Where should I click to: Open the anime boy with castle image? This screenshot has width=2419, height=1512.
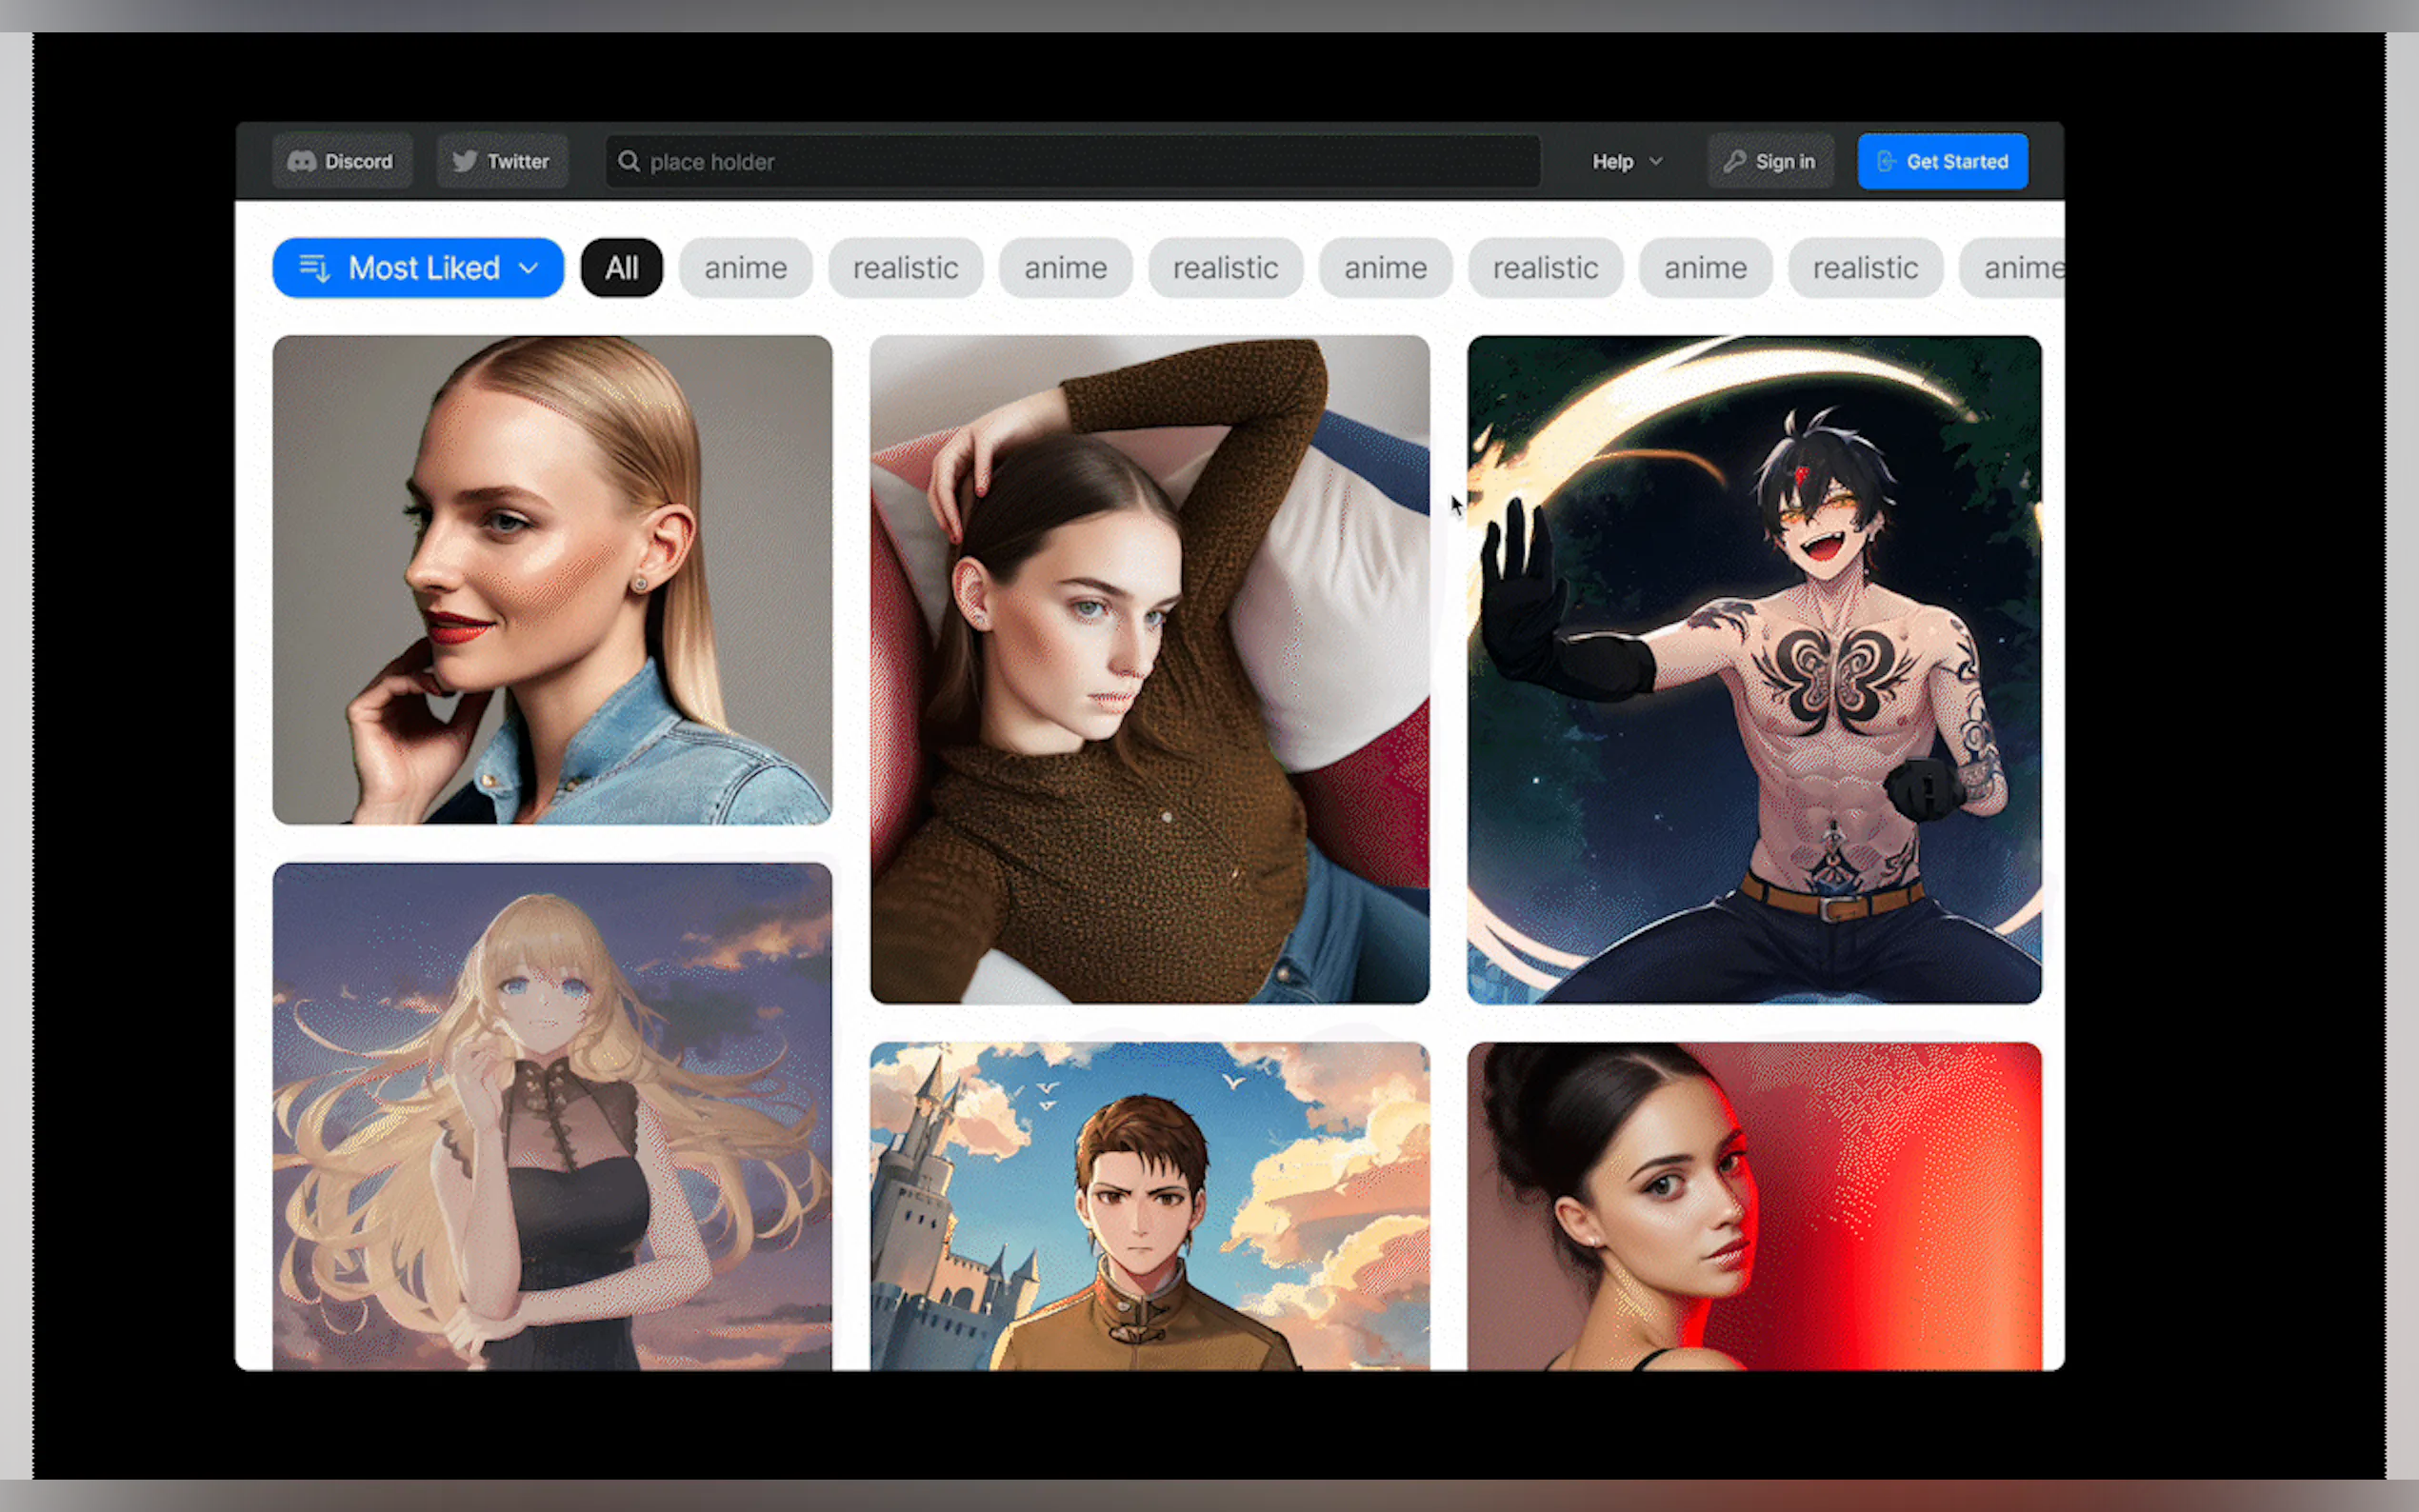1149,1205
